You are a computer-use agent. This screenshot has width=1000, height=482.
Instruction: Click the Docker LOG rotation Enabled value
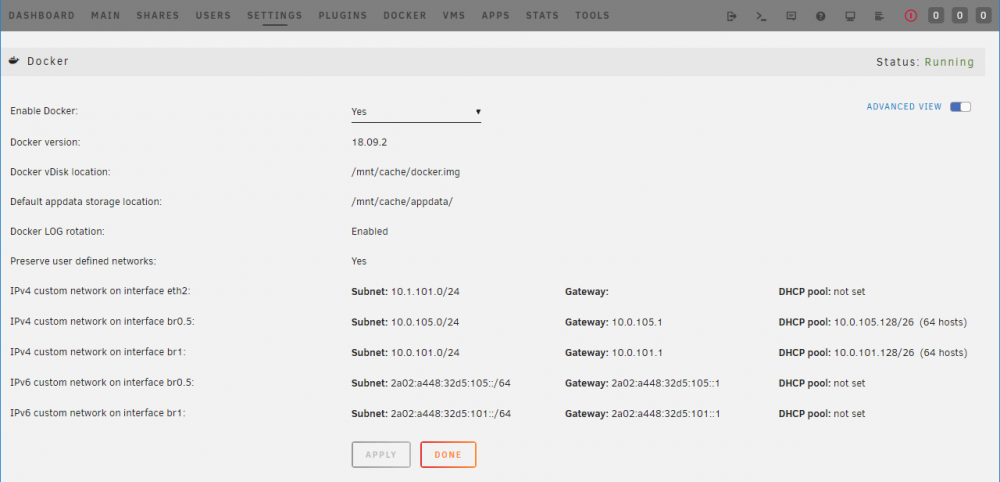[x=370, y=231]
